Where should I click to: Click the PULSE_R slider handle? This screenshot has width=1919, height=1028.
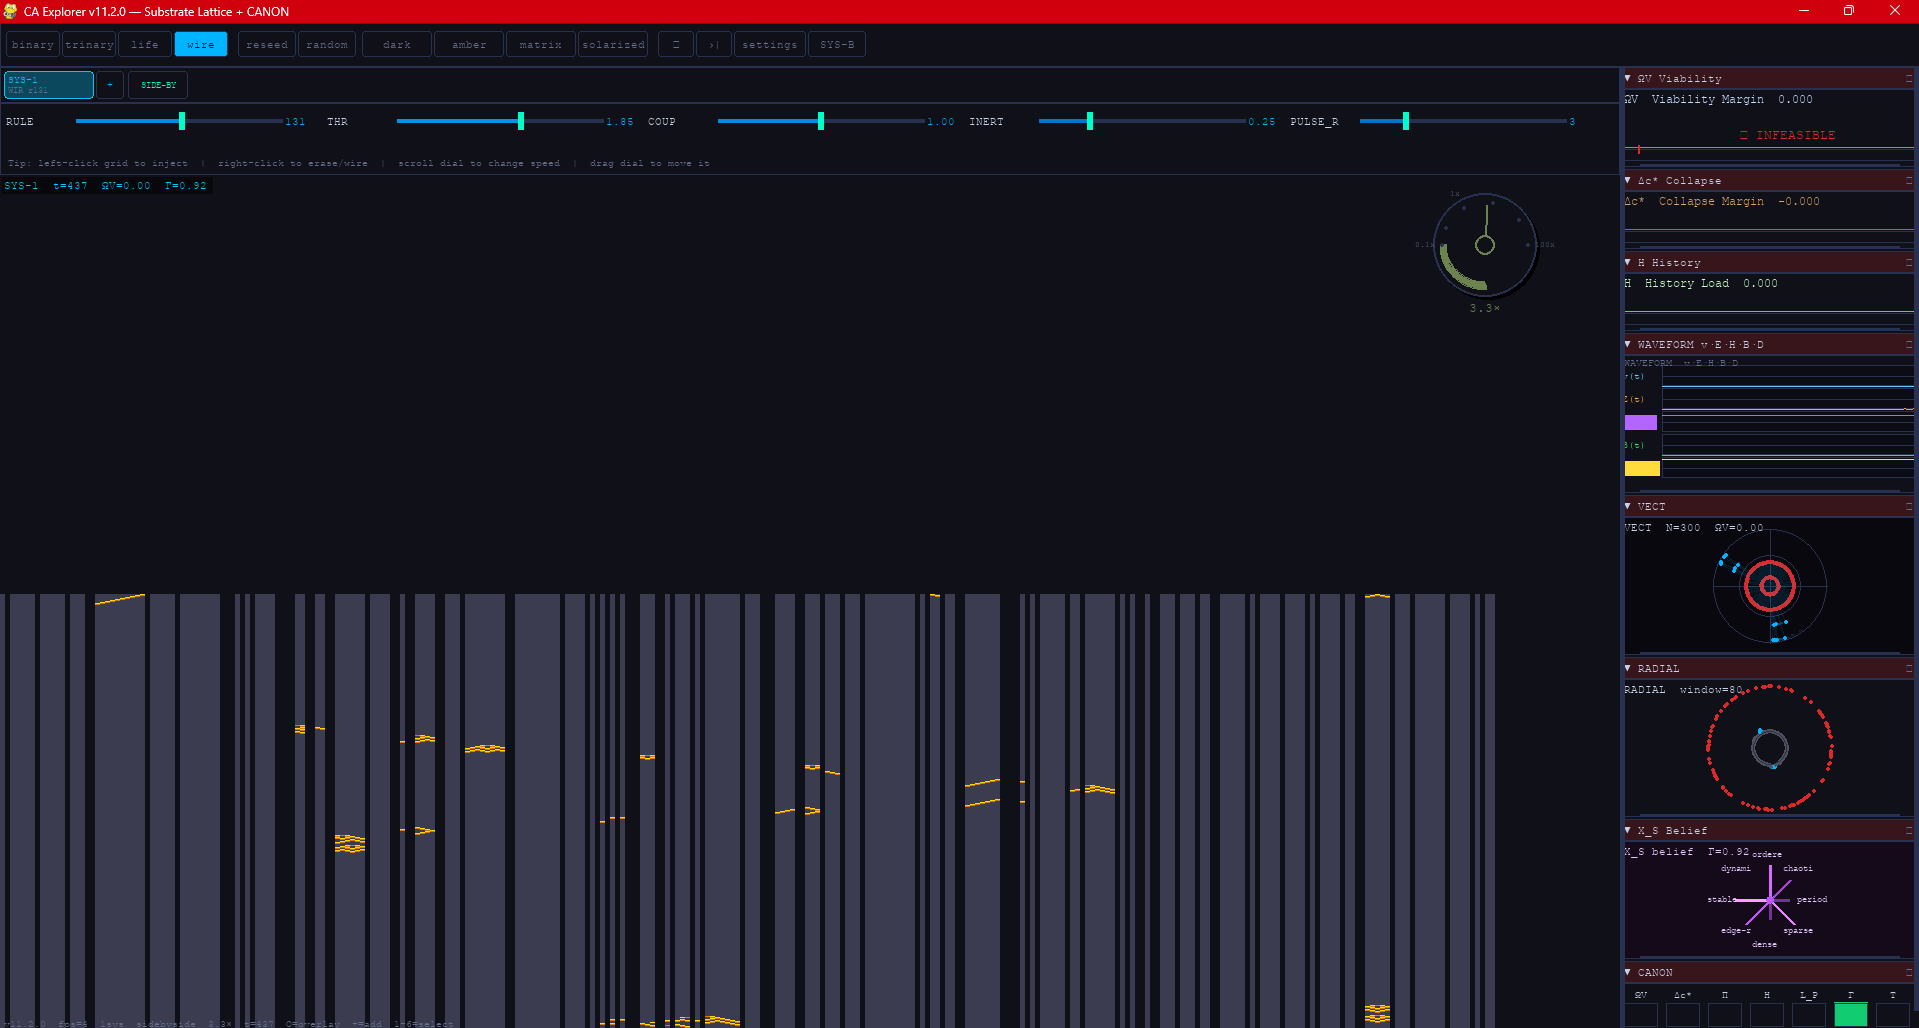[1406, 121]
